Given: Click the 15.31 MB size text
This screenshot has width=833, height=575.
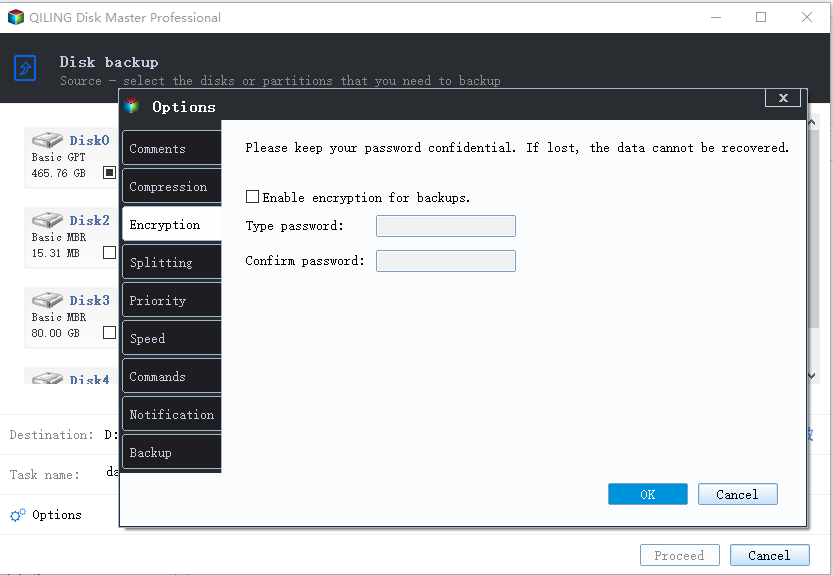Looking at the screenshot, I should [55, 253].
